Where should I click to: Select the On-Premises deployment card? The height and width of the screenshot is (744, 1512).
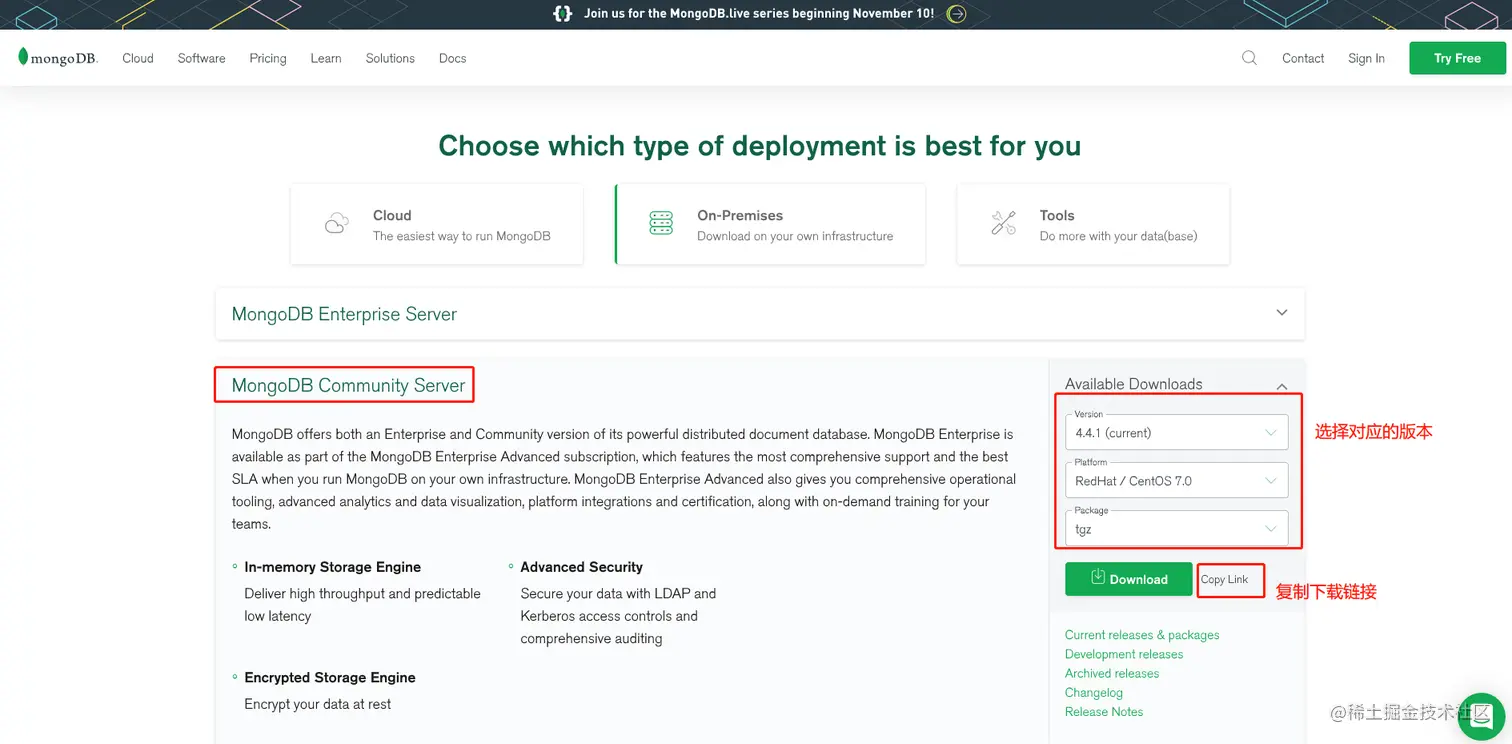pyautogui.click(x=770, y=224)
